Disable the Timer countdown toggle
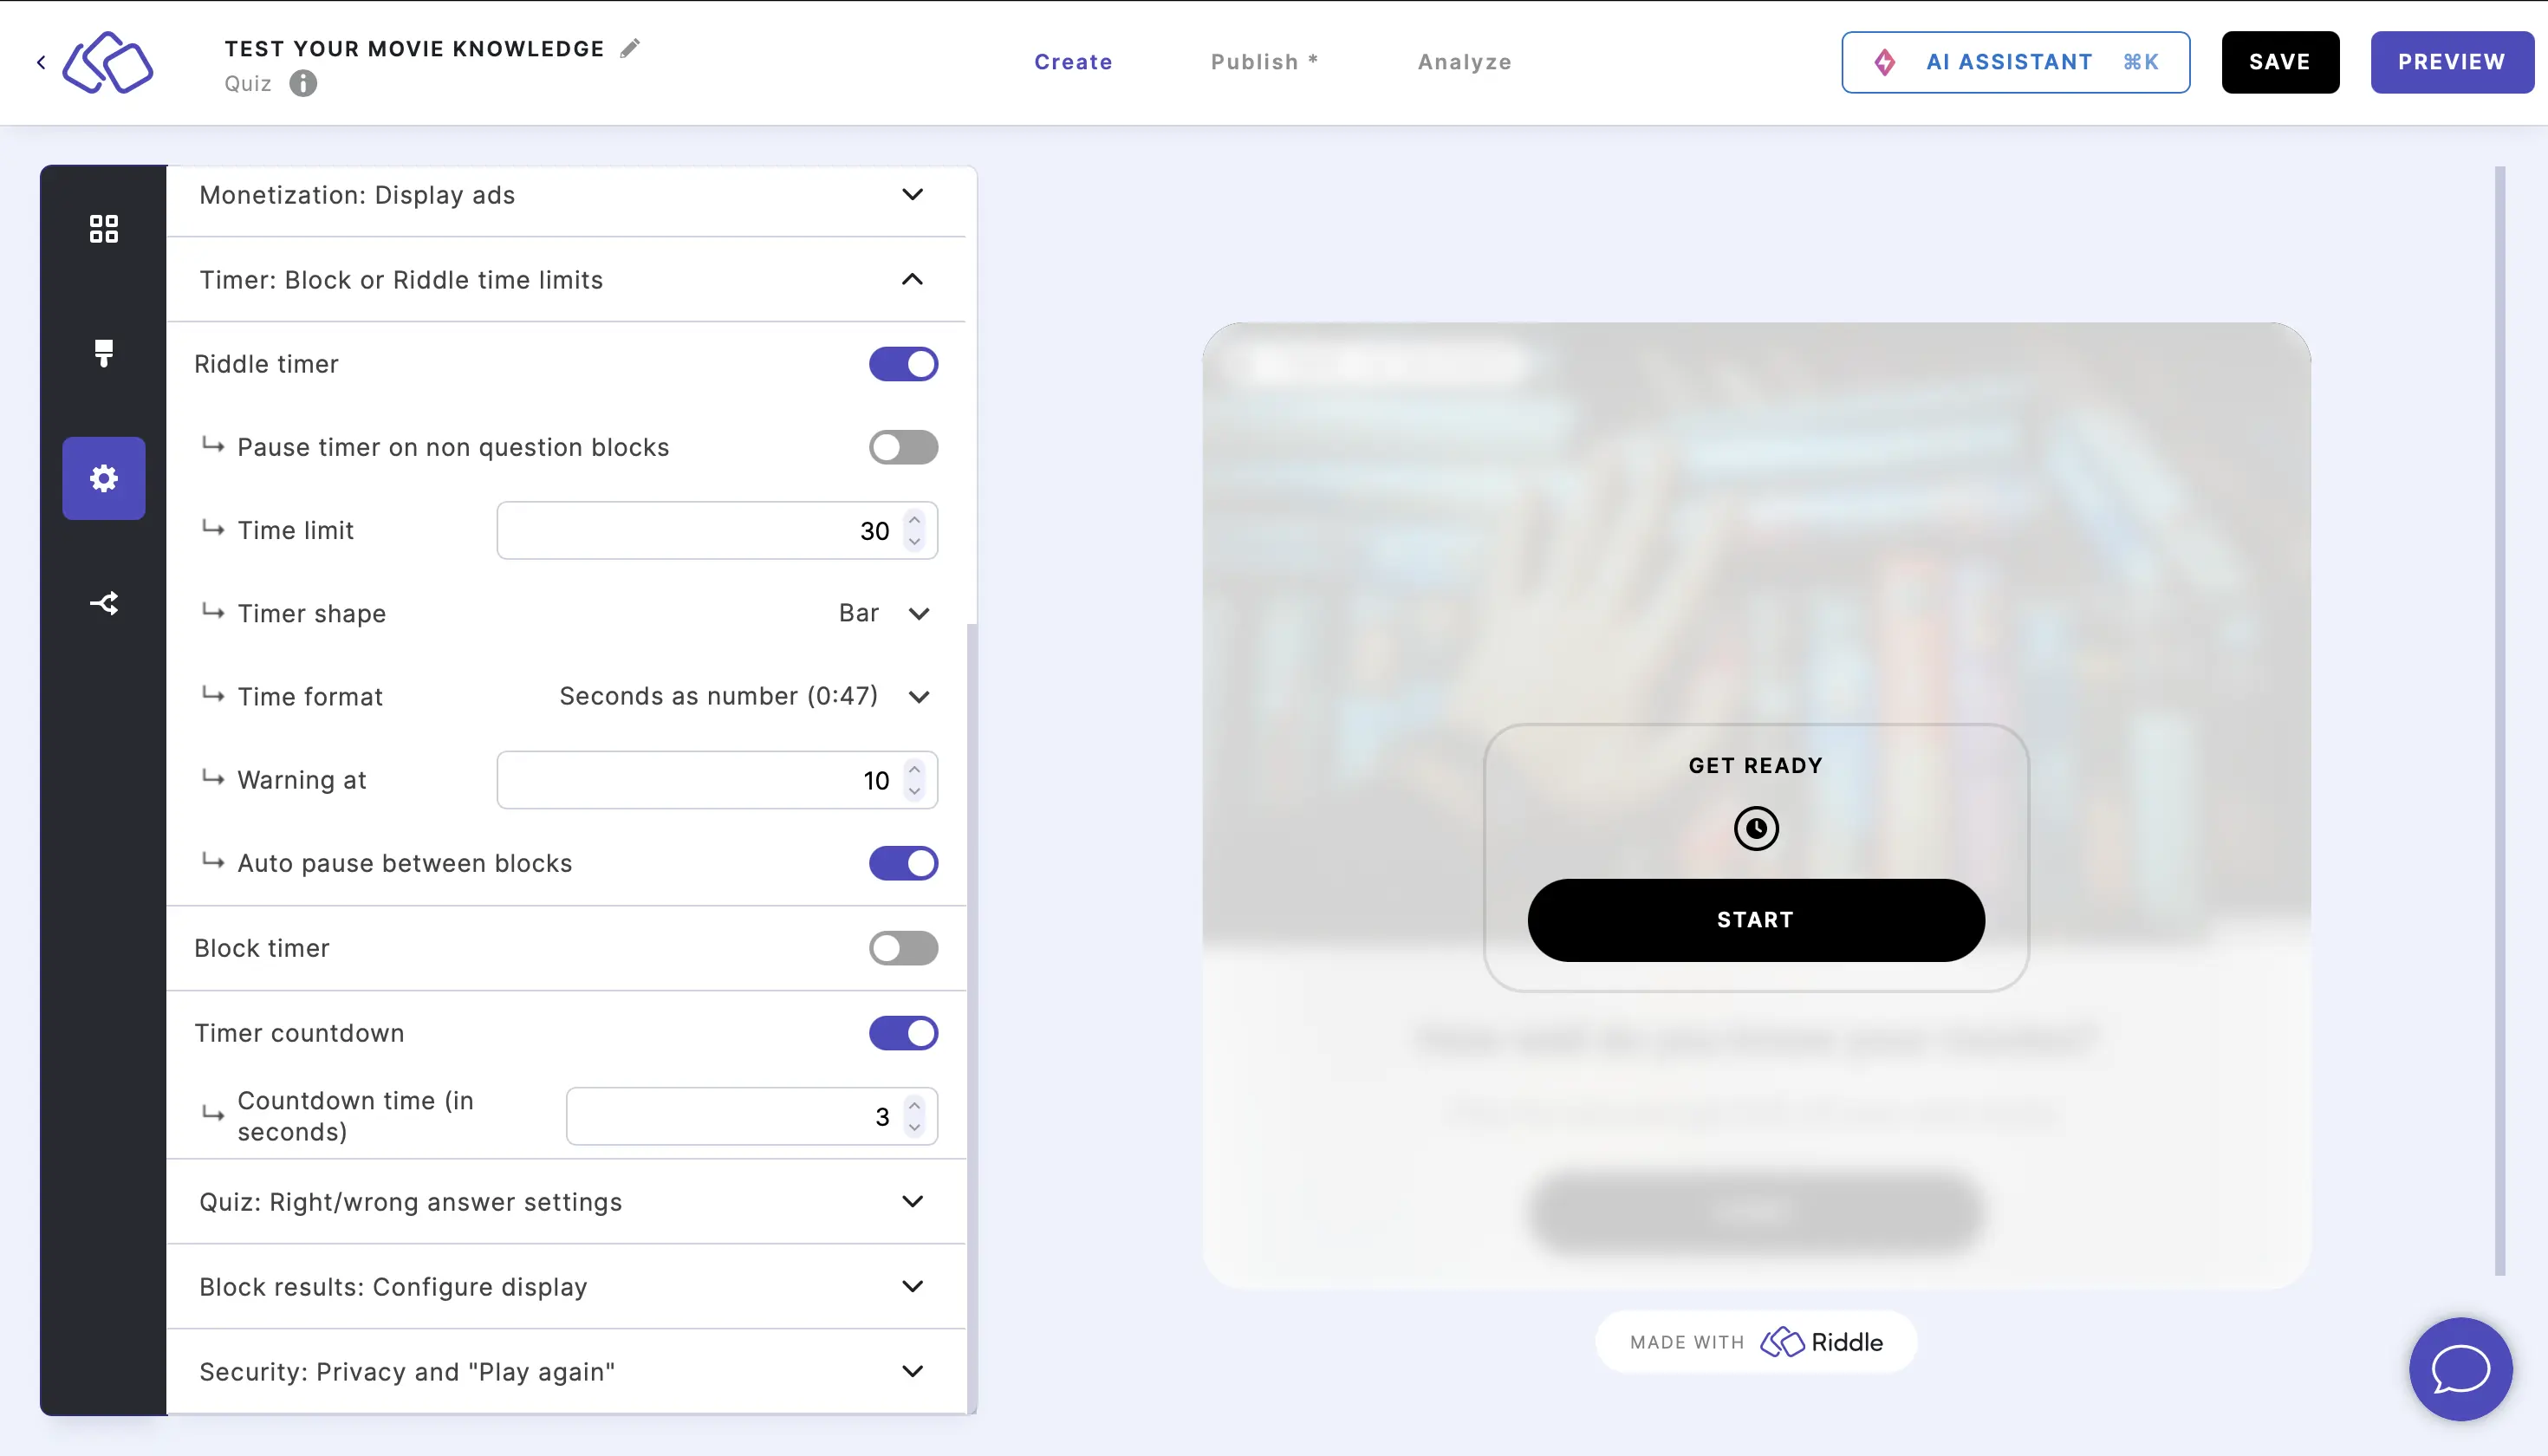The image size is (2548, 1456). coord(903,1030)
